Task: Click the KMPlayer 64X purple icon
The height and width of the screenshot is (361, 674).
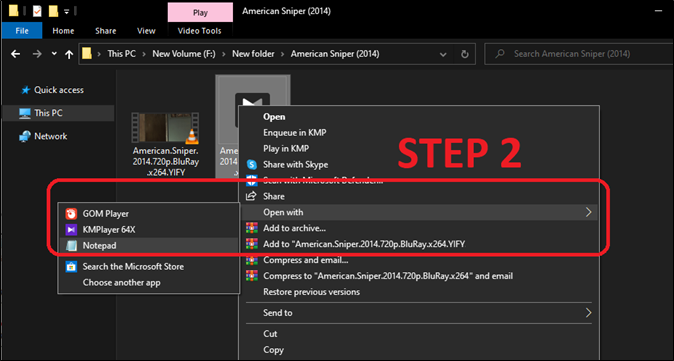Action: click(x=70, y=230)
